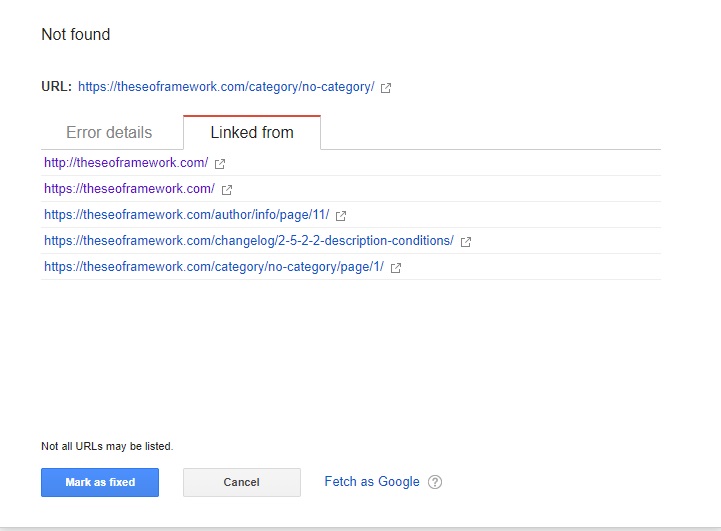Visit the category/no-category/page/1 link

click(x=214, y=266)
